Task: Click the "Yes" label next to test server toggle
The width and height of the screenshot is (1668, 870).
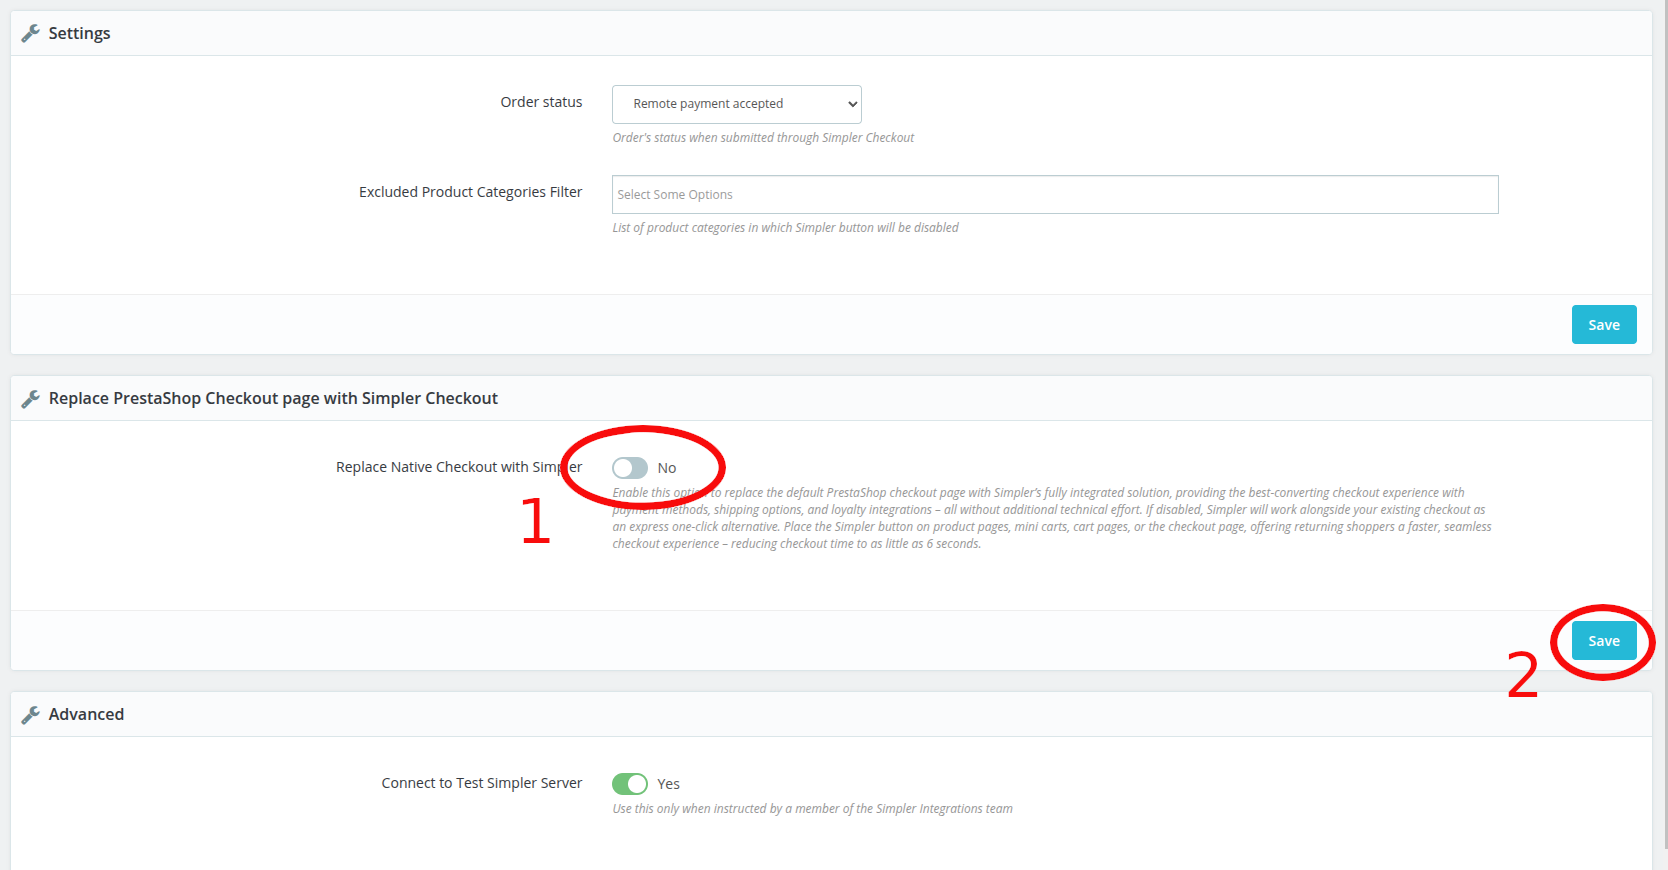Action: coord(668,784)
